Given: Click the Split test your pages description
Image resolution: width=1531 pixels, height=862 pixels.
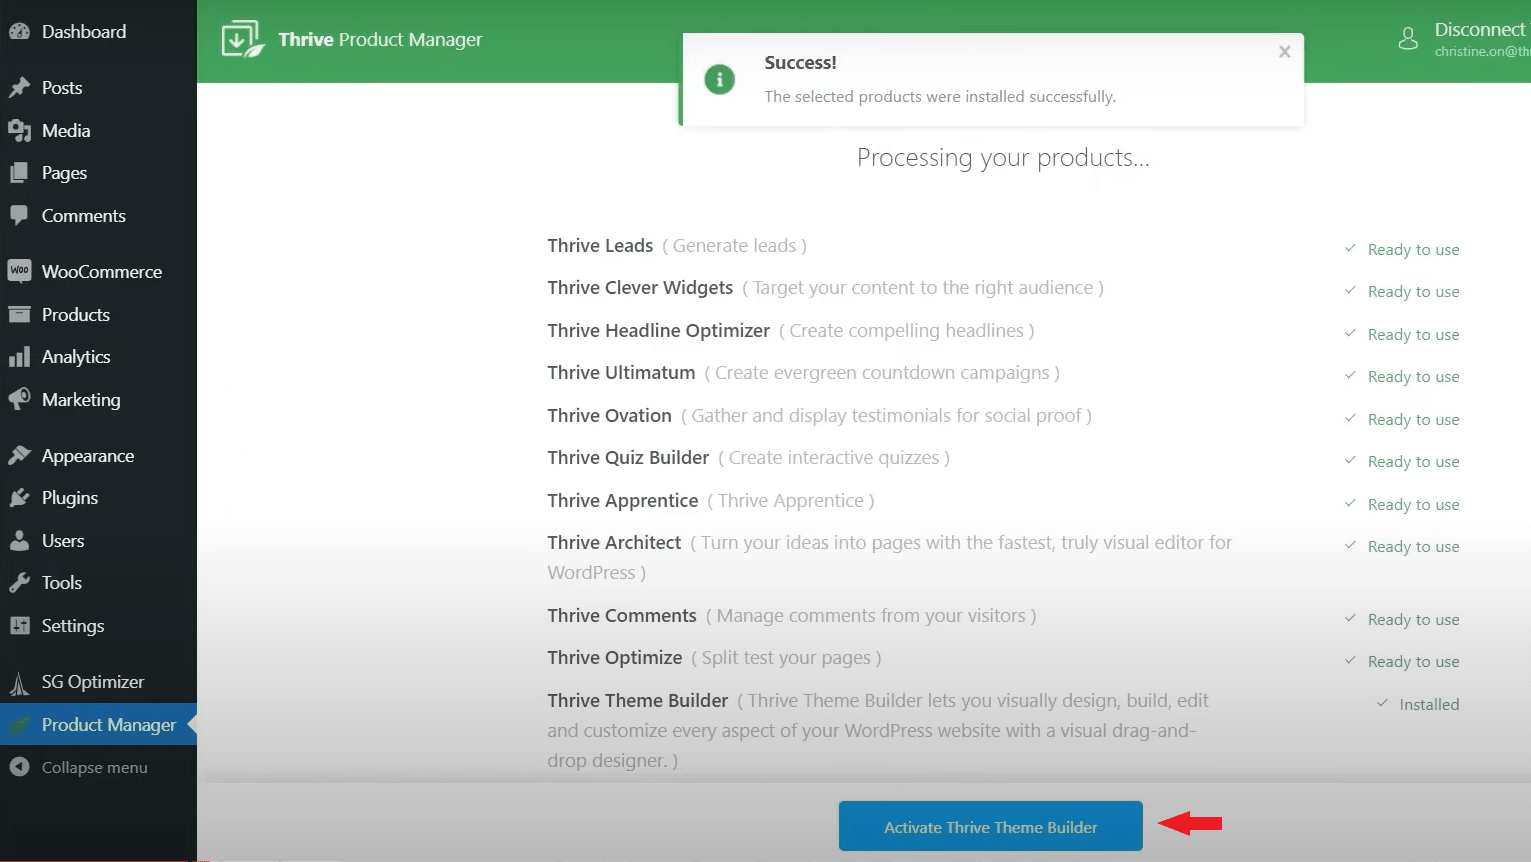Looking at the screenshot, I should point(786,658).
